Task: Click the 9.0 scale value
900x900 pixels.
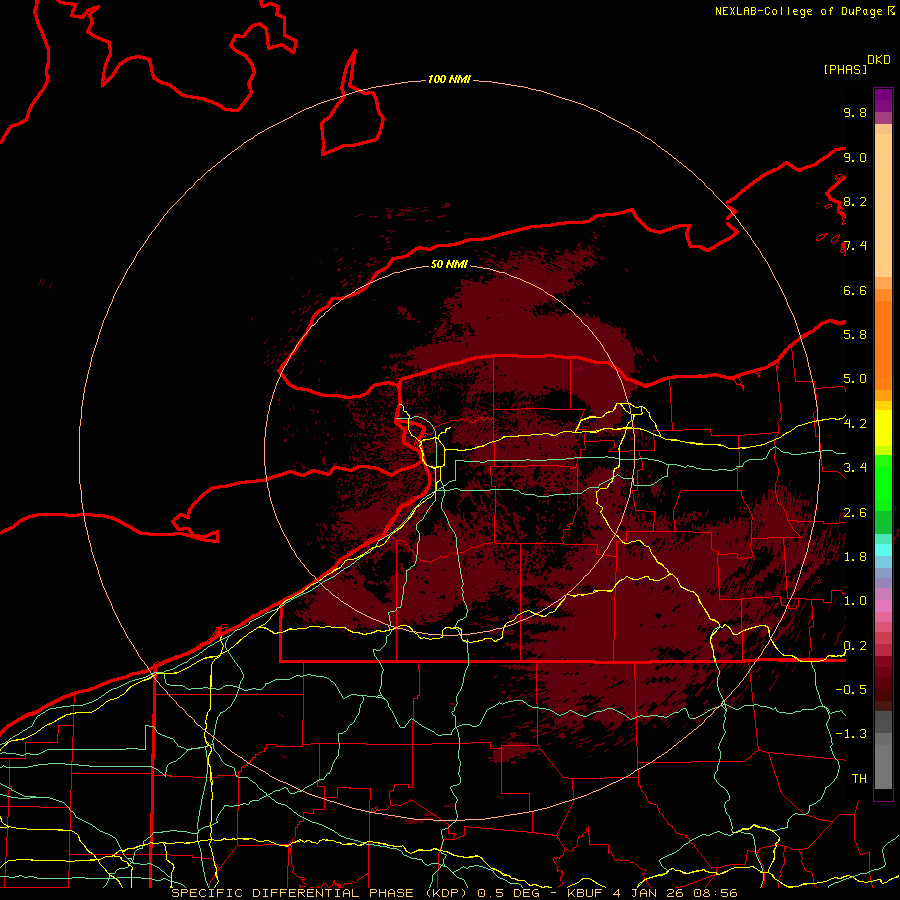Action: pos(855,157)
